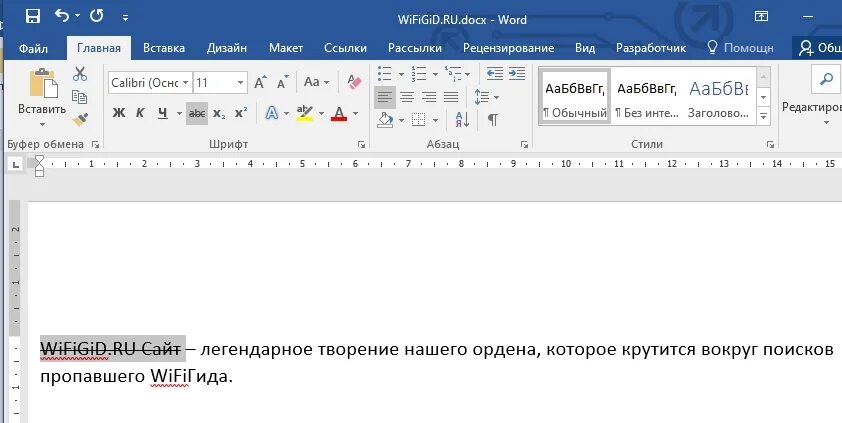Toggle strikethrough abc formatting
The width and height of the screenshot is (842, 423).
197,113
